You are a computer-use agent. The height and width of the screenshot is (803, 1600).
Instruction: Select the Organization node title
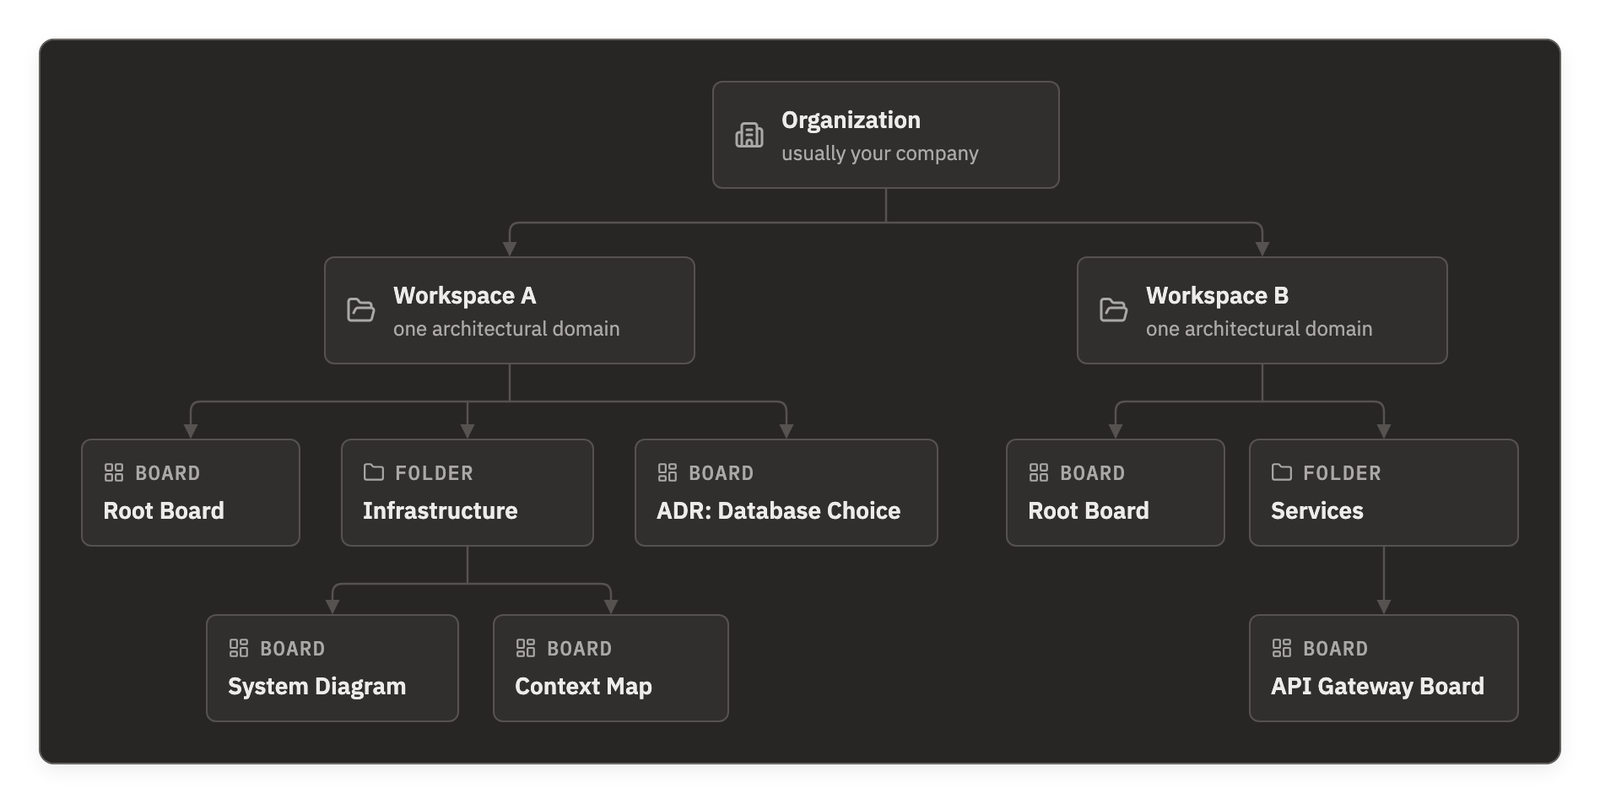click(851, 120)
